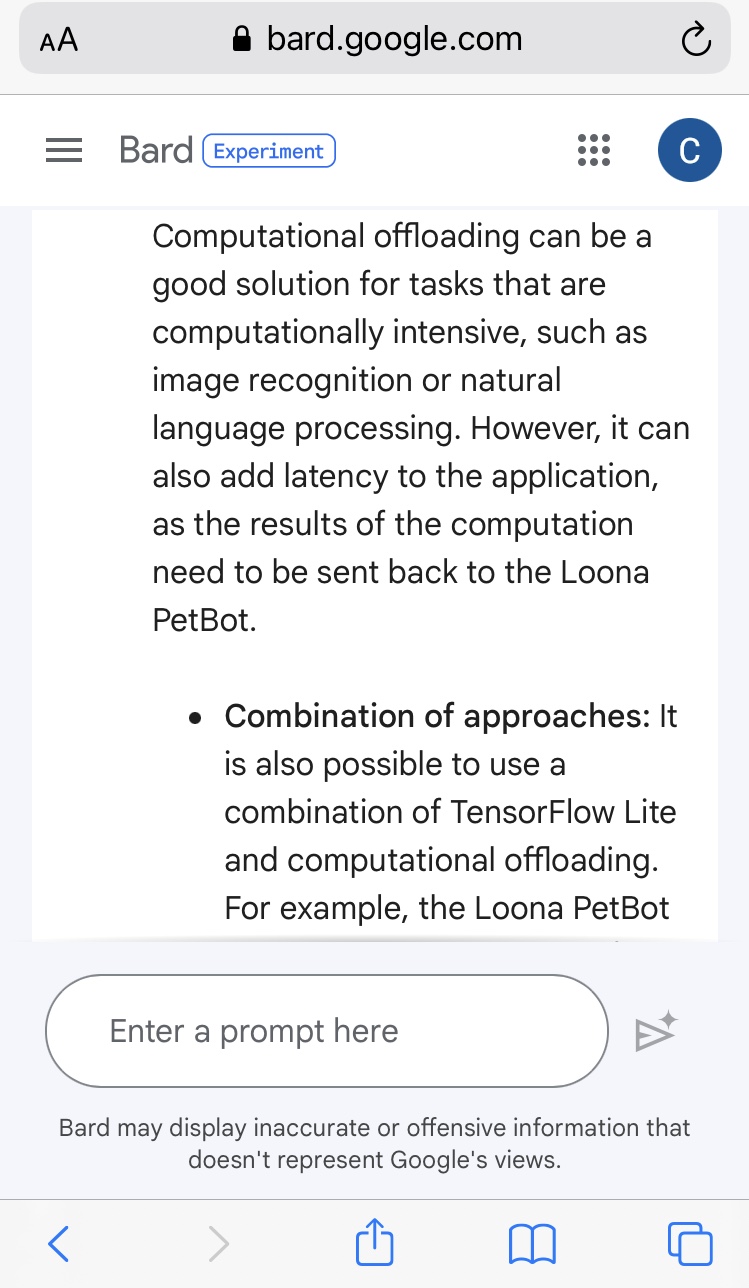Open the Bard hamburger side menu
Viewport: 749px width, 1288px height.
coord(64,151)
